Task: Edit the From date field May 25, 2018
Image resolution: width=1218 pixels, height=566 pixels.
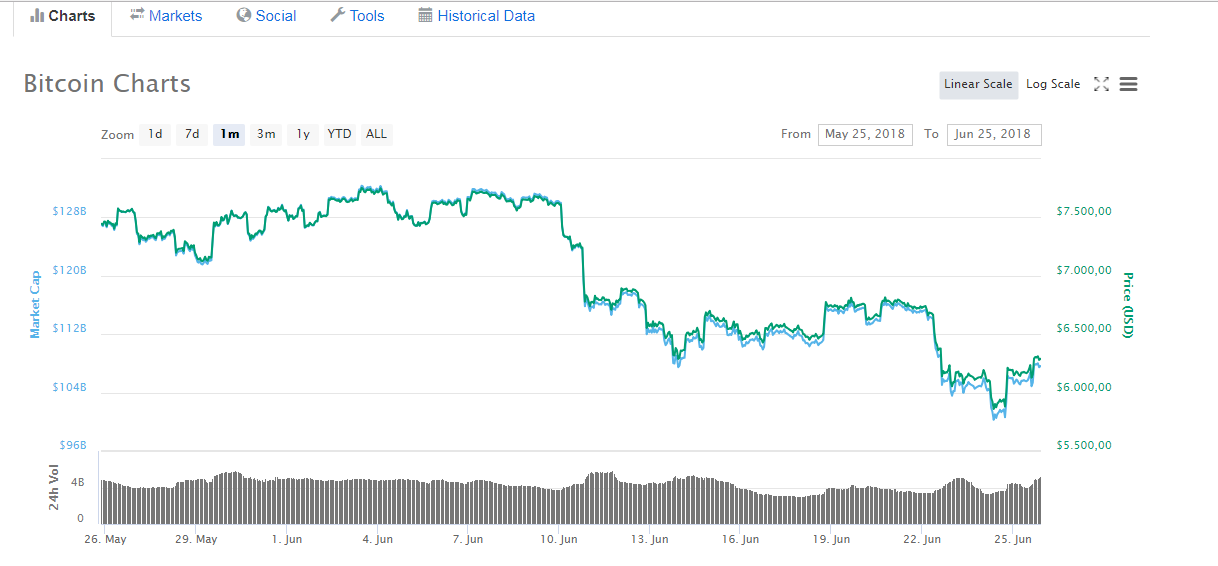Action: pyautogui.click(x=865, y=134)
